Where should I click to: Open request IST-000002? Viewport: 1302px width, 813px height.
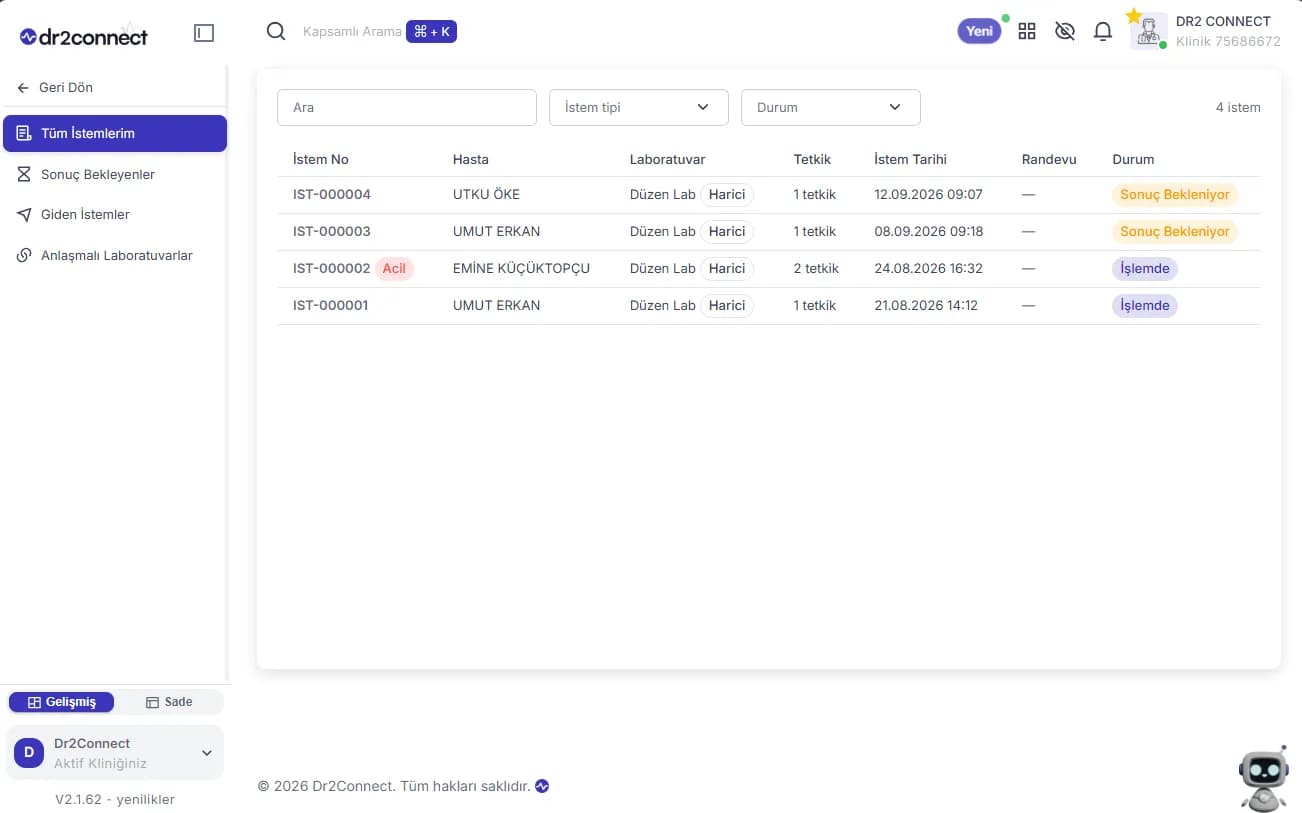tap(332, 268)
